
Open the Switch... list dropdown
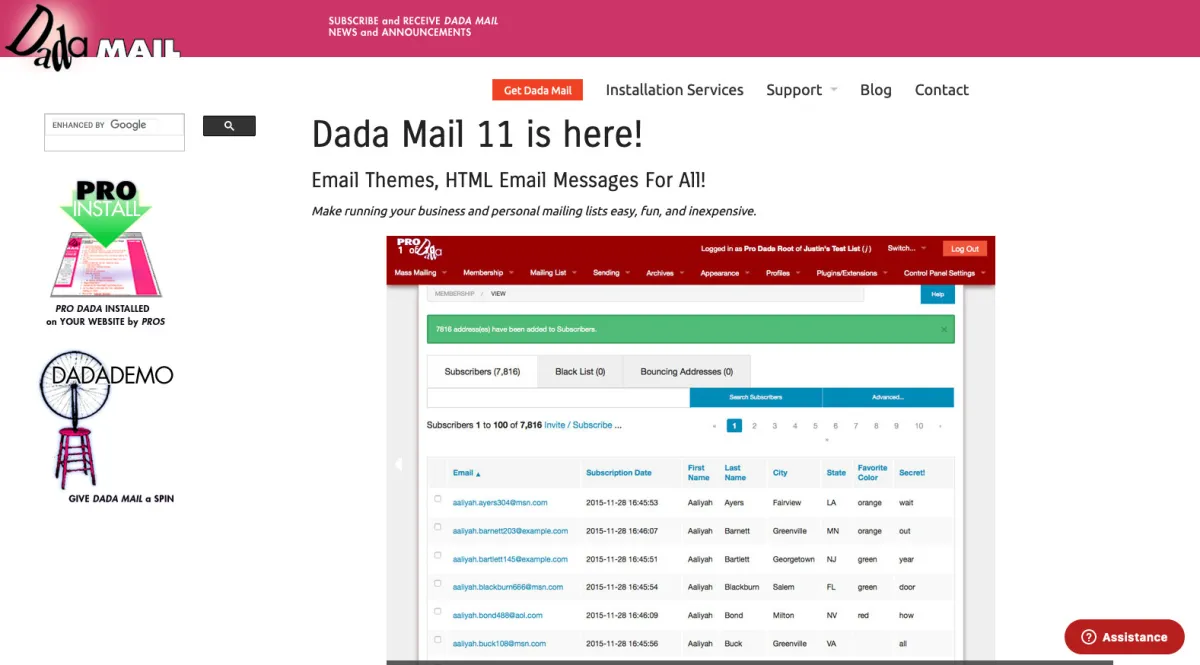tap(907, 248)
